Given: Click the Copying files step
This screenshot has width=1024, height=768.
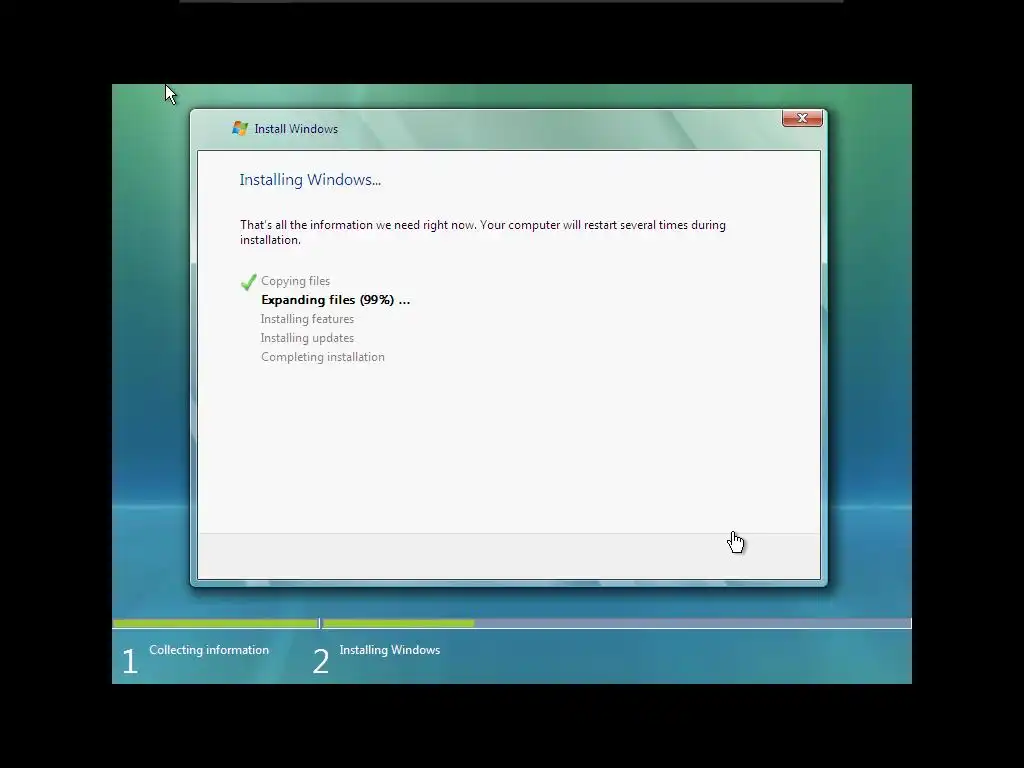Looking at the screenshot, I should pos(295,281).
